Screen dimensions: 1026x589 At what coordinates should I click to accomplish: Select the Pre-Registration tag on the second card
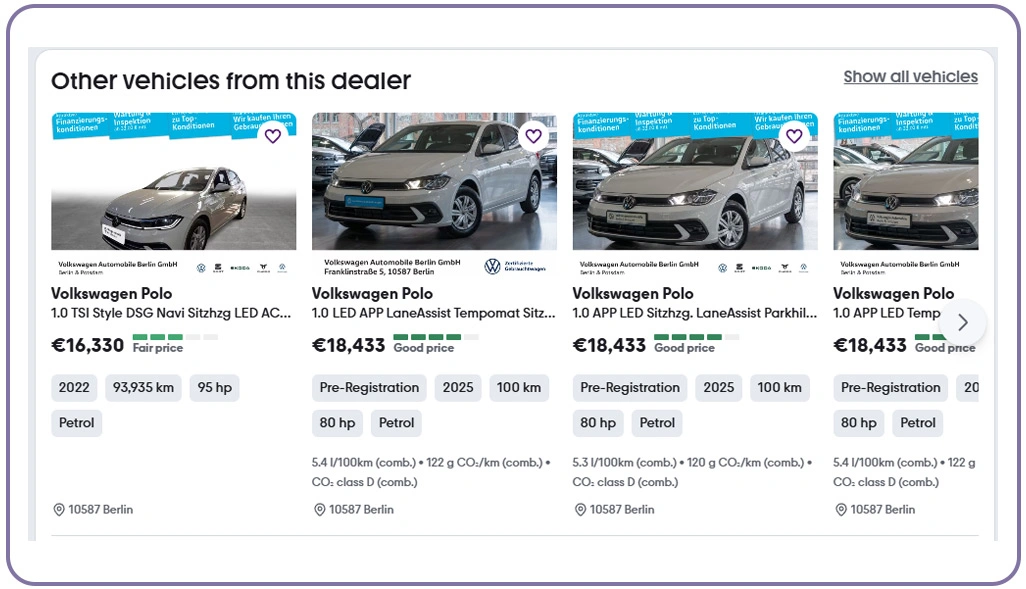click(368, 387)
